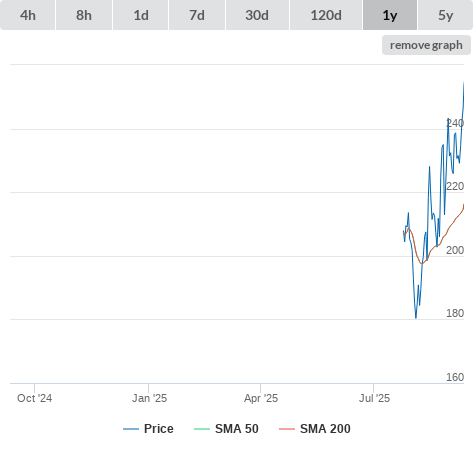
Task: Click the remove graph button
Action: pyautogui.click(x=426, y=45)
